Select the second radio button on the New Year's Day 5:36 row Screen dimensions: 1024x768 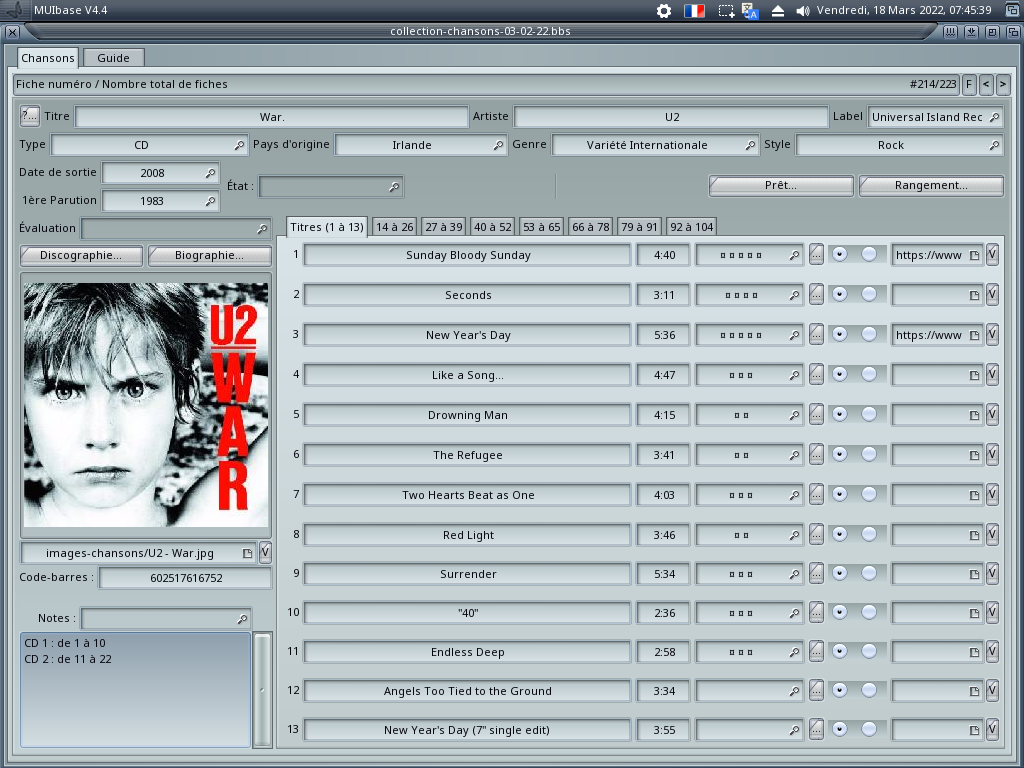click(869, 334)
